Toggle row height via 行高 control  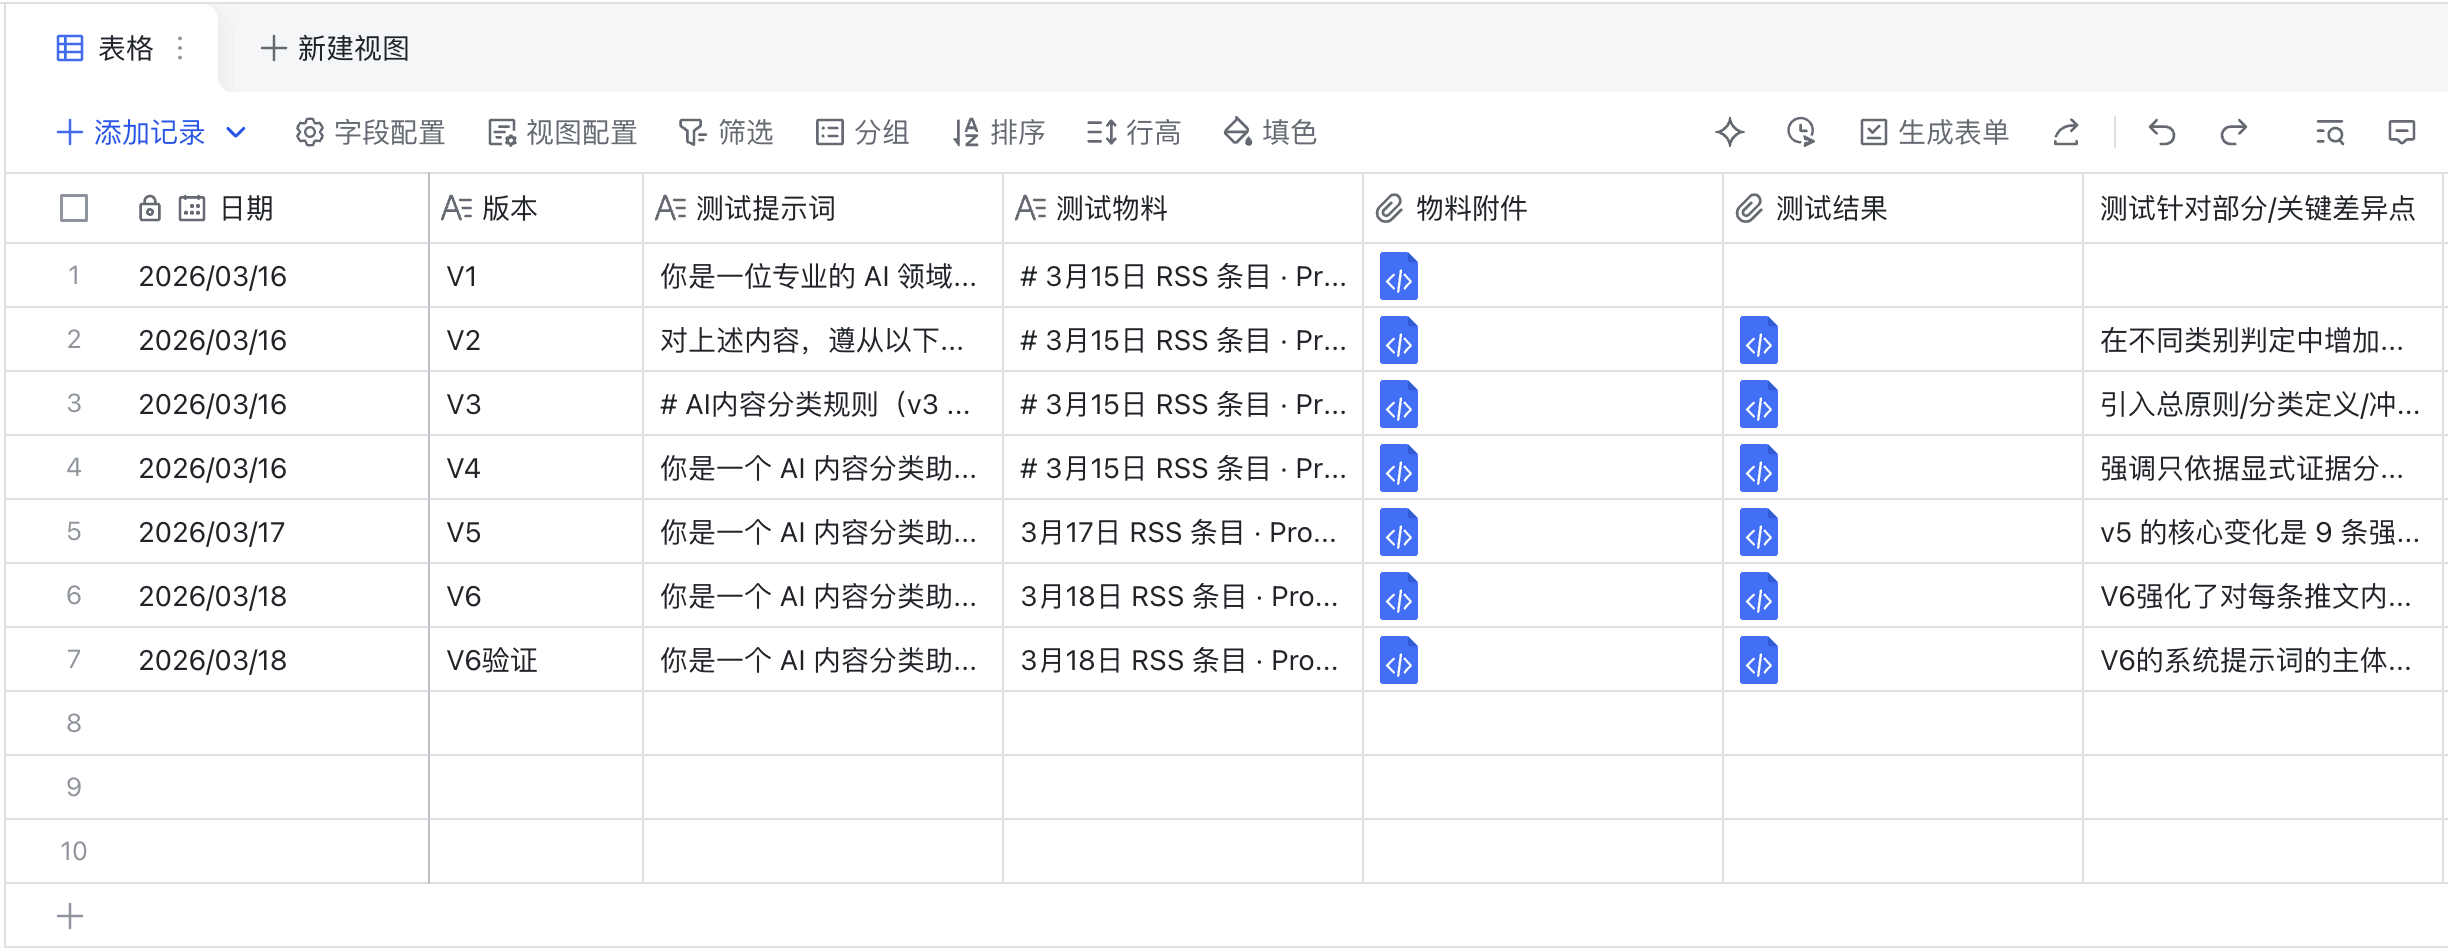pyautogui.click(x=1136, y=132)
